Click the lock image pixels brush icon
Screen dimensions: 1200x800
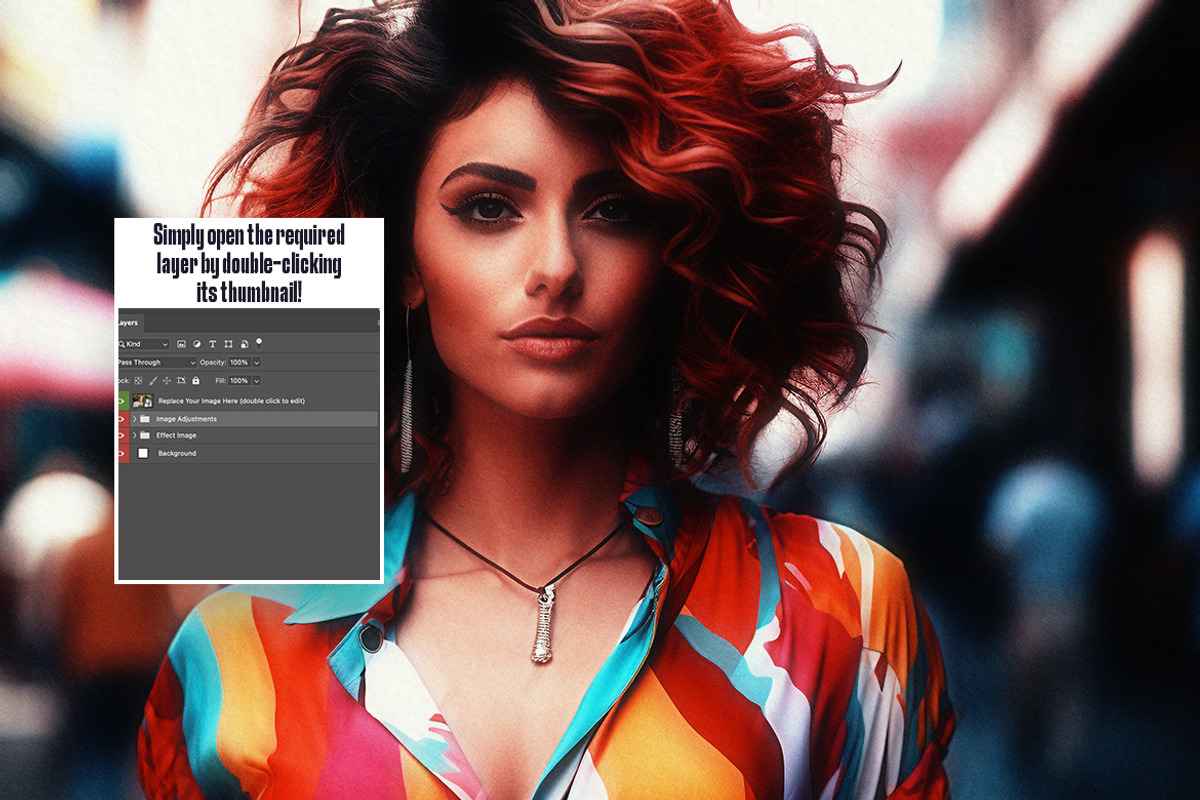tap(153, 381)
